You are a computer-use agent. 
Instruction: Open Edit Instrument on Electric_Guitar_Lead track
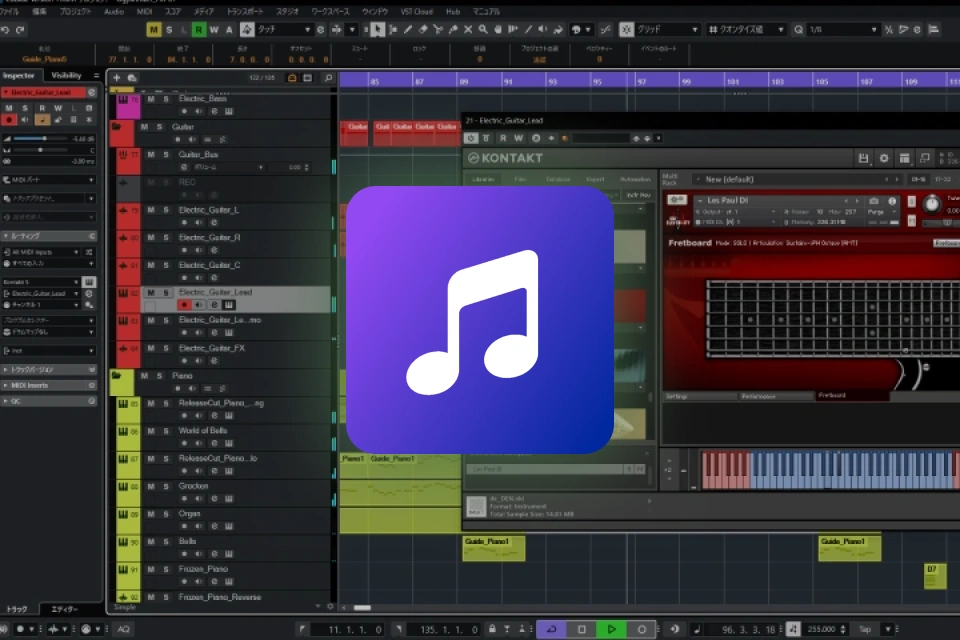[228, 305]
